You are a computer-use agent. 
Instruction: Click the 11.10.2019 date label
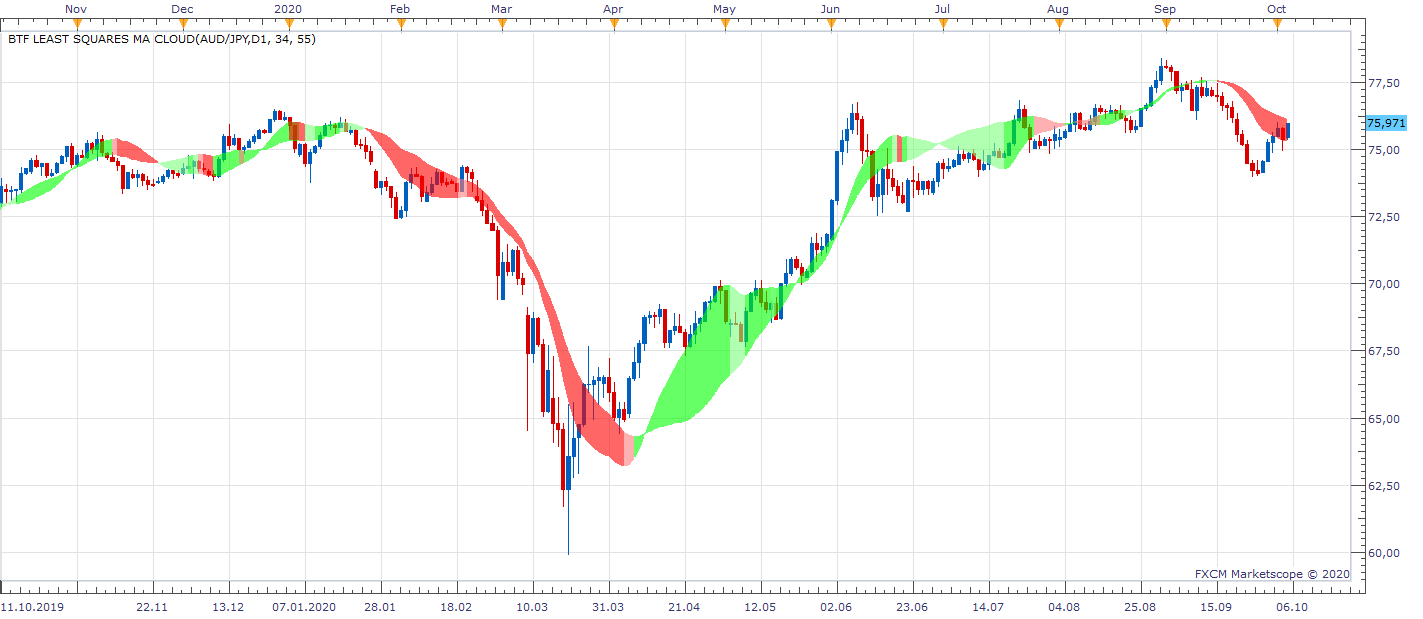[x=30, y=607]
